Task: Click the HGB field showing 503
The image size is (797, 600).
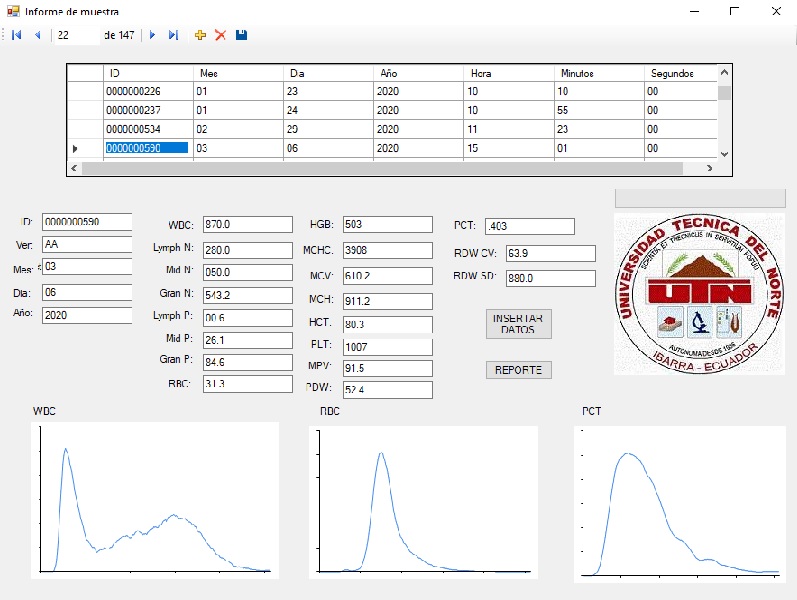Action: [388, 224]
